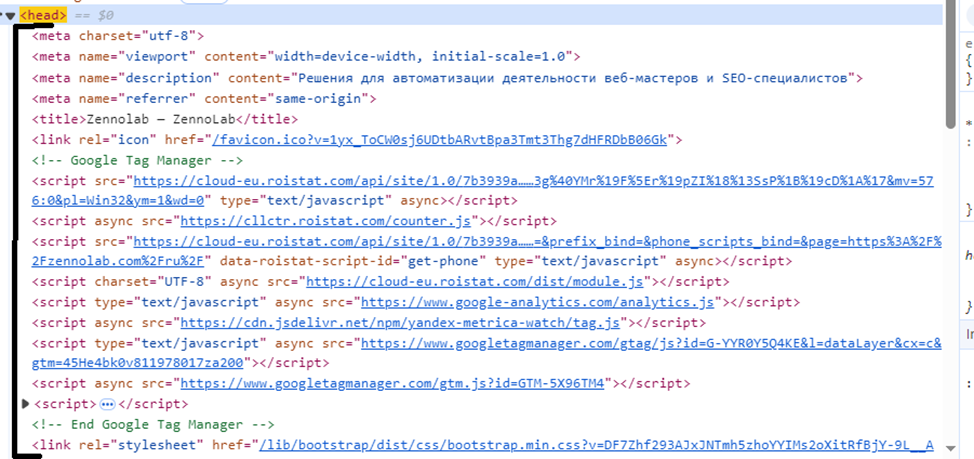Open the cllctr.roistat.com counter.js link

(x=325, y=221)
